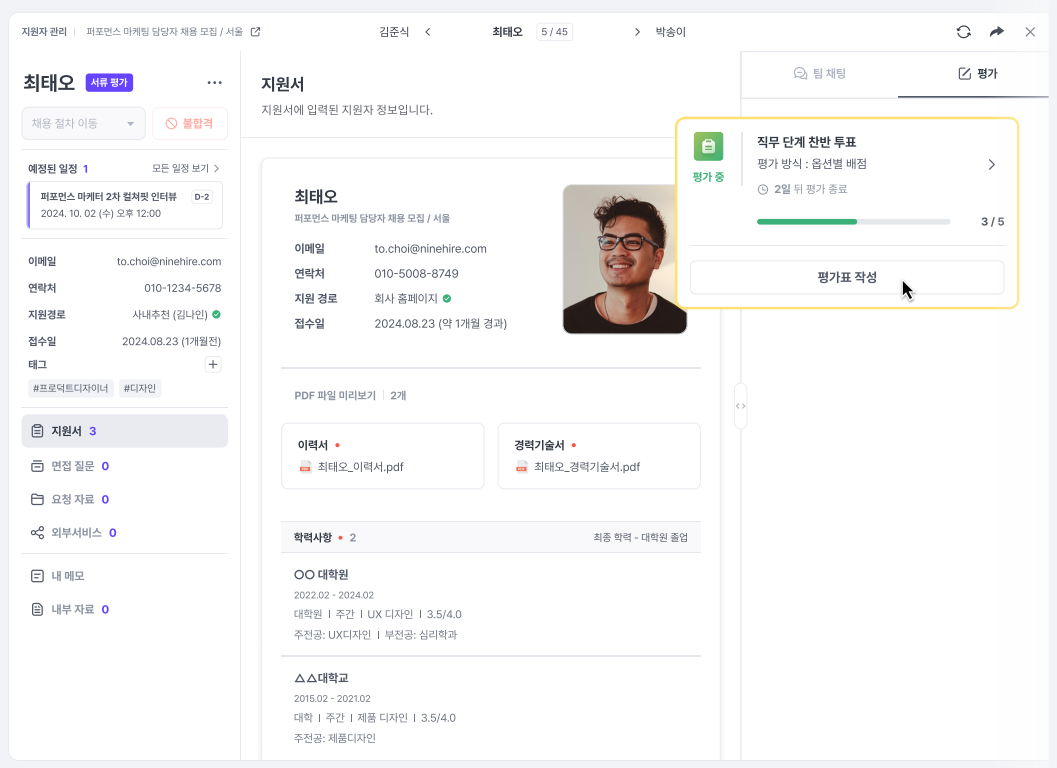This screenshot has height=768, width=1057.
Task: Click D-2 badge on schedule
Action: [x=202, y=197]
